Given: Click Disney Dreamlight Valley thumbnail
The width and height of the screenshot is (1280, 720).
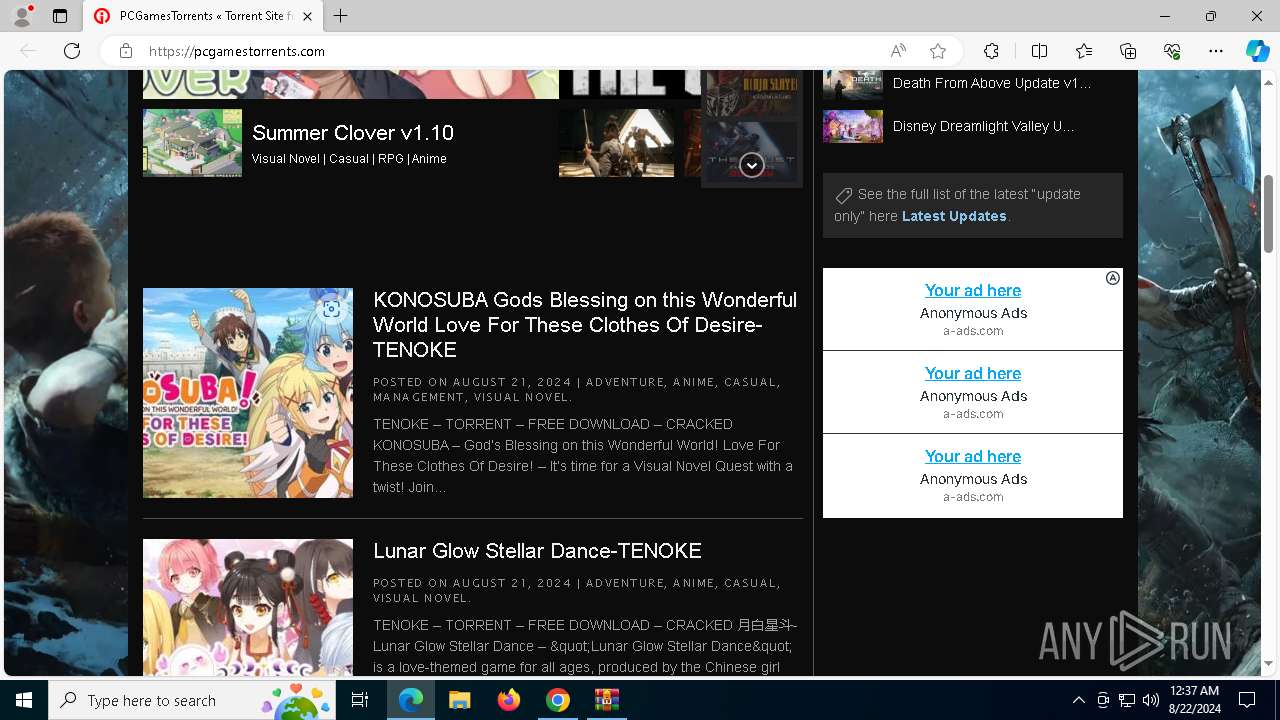Looking at the screenshot, I should (853, 126).
